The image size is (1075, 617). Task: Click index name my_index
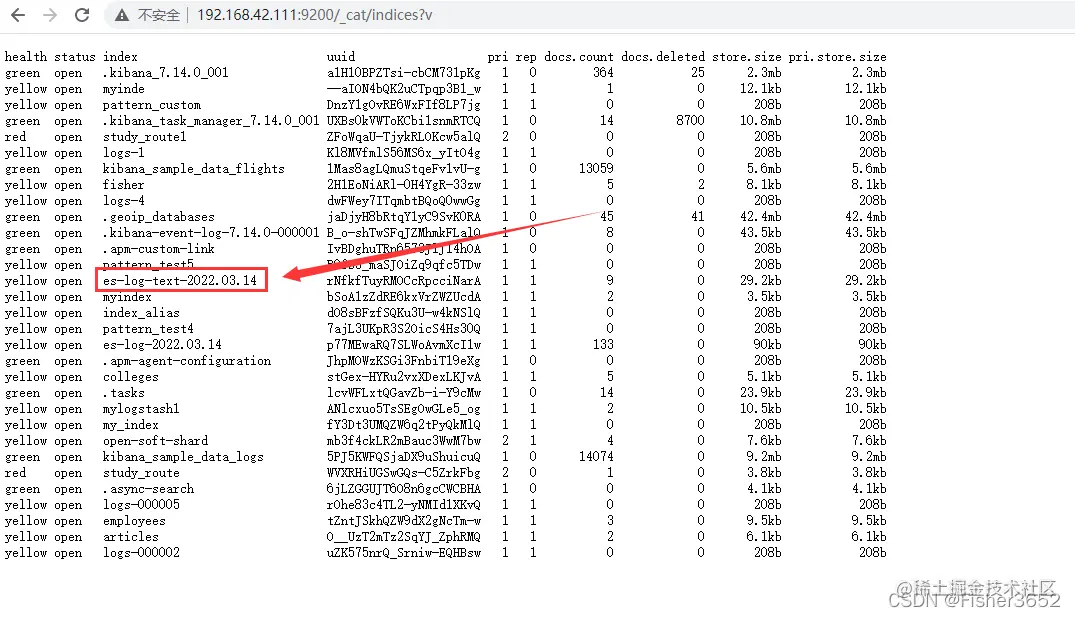tap(130, 424)
